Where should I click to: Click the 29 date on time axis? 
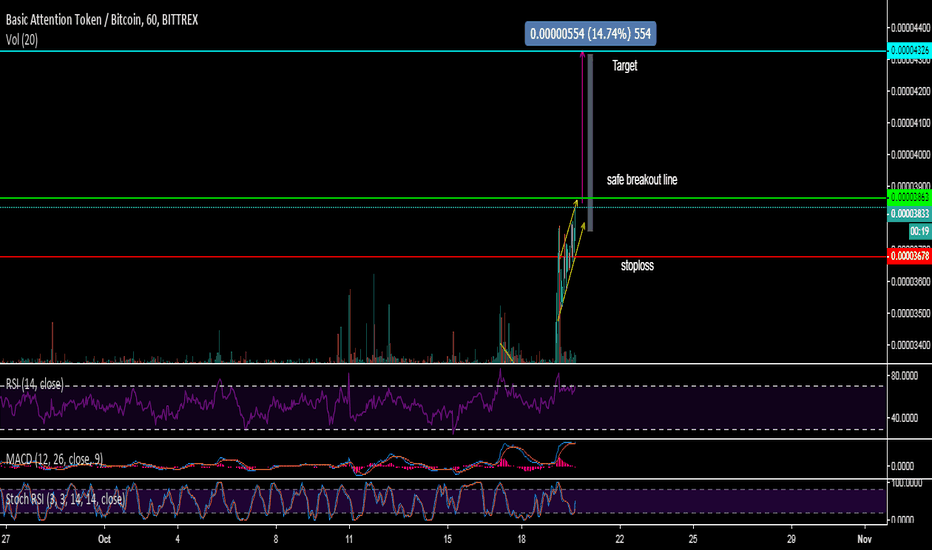coord(791,539)
